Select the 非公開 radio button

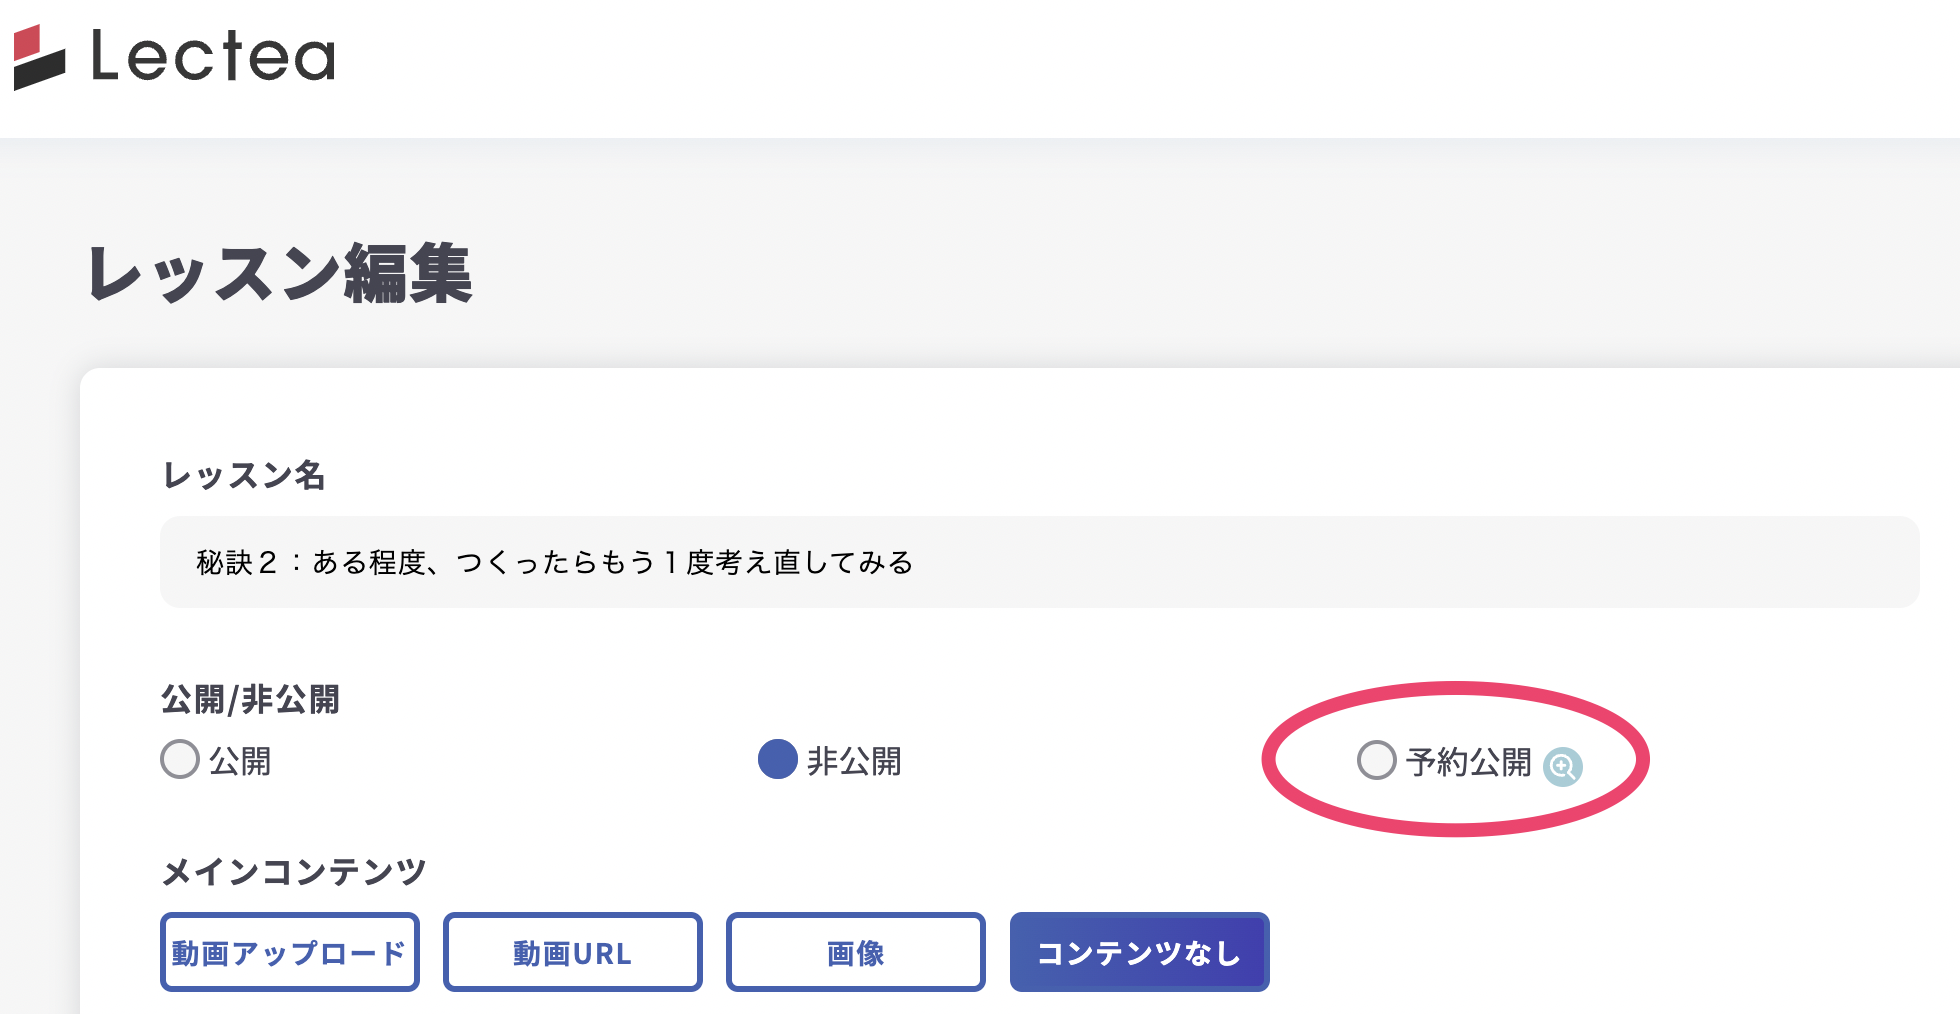pos(777,759)
